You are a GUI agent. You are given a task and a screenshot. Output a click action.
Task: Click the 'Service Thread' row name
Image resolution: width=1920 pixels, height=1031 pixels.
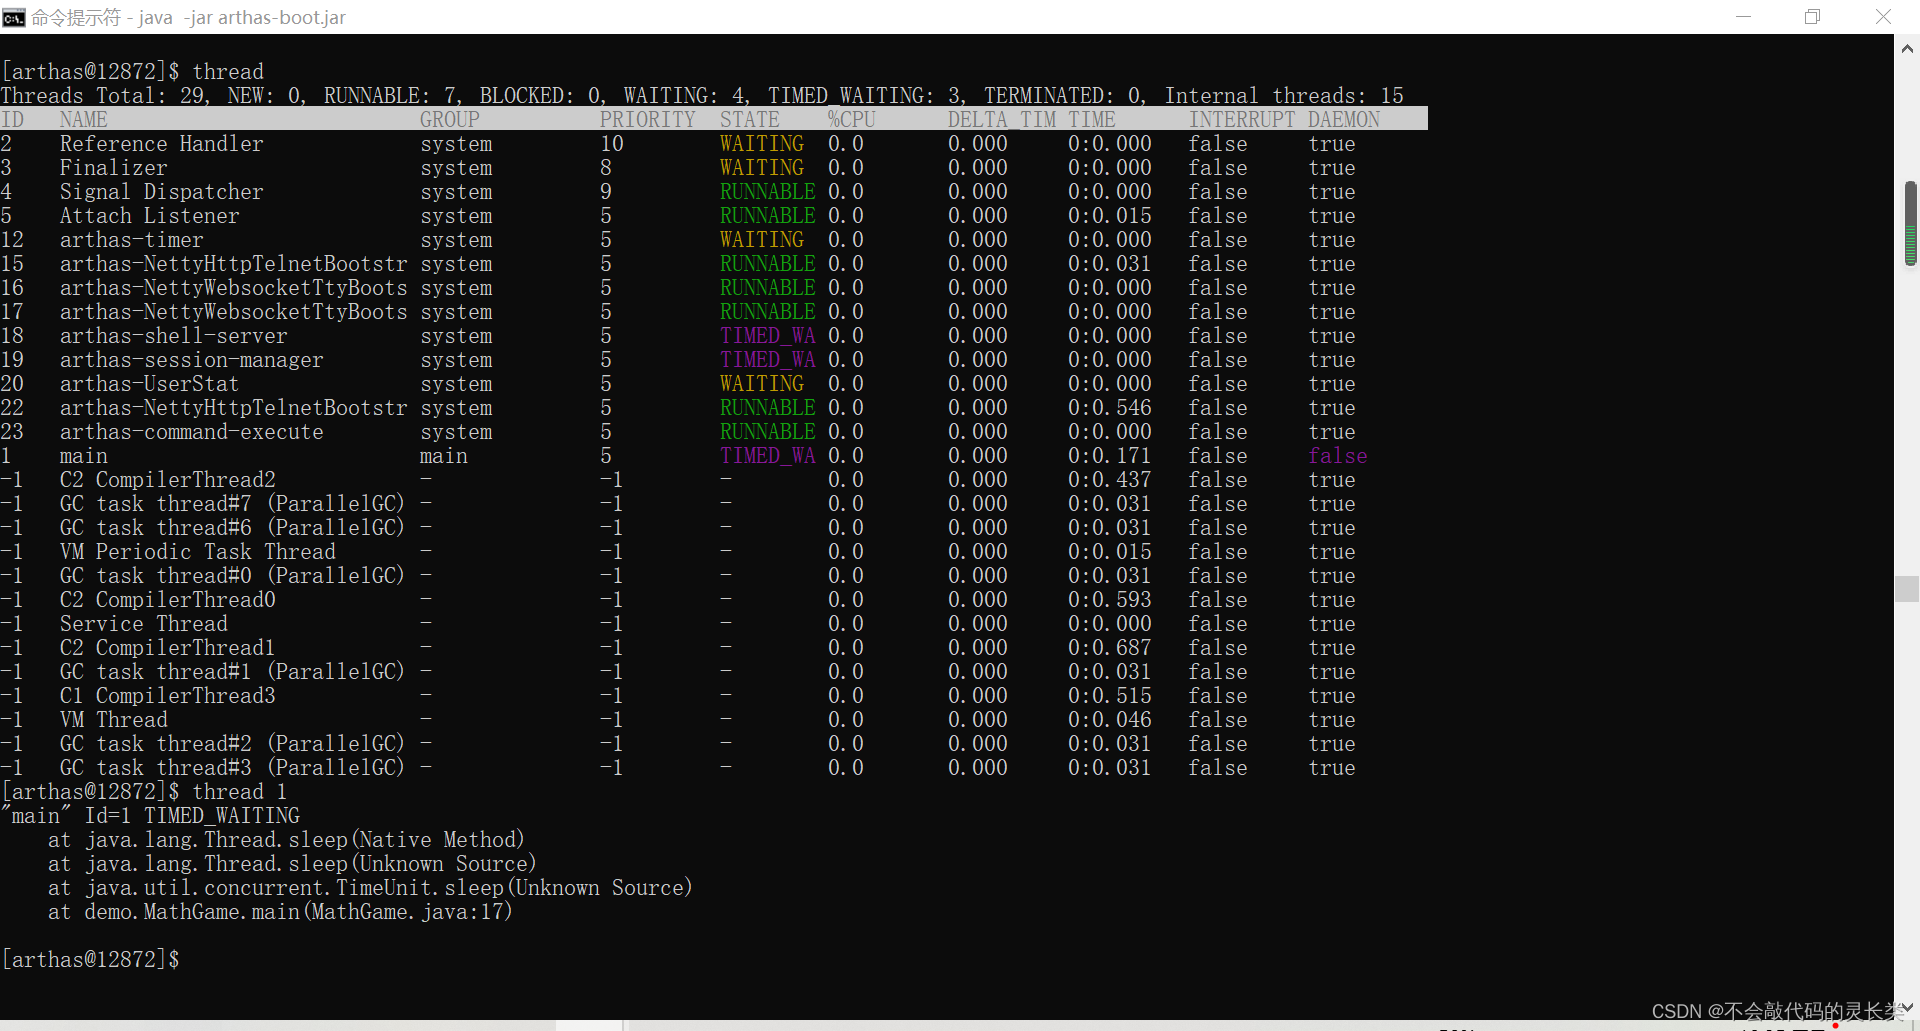(x=143, y=624)
